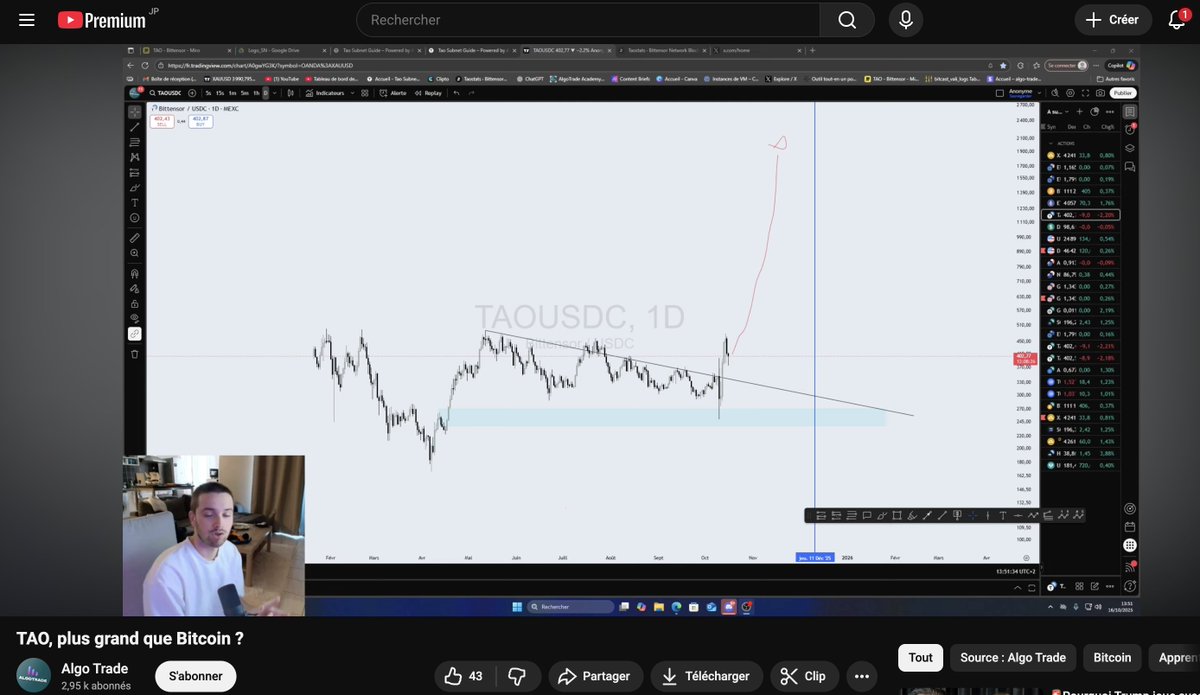Dislike the video with thumbs down
Viewport: 1200px width, 695px height.
(517, 676)
